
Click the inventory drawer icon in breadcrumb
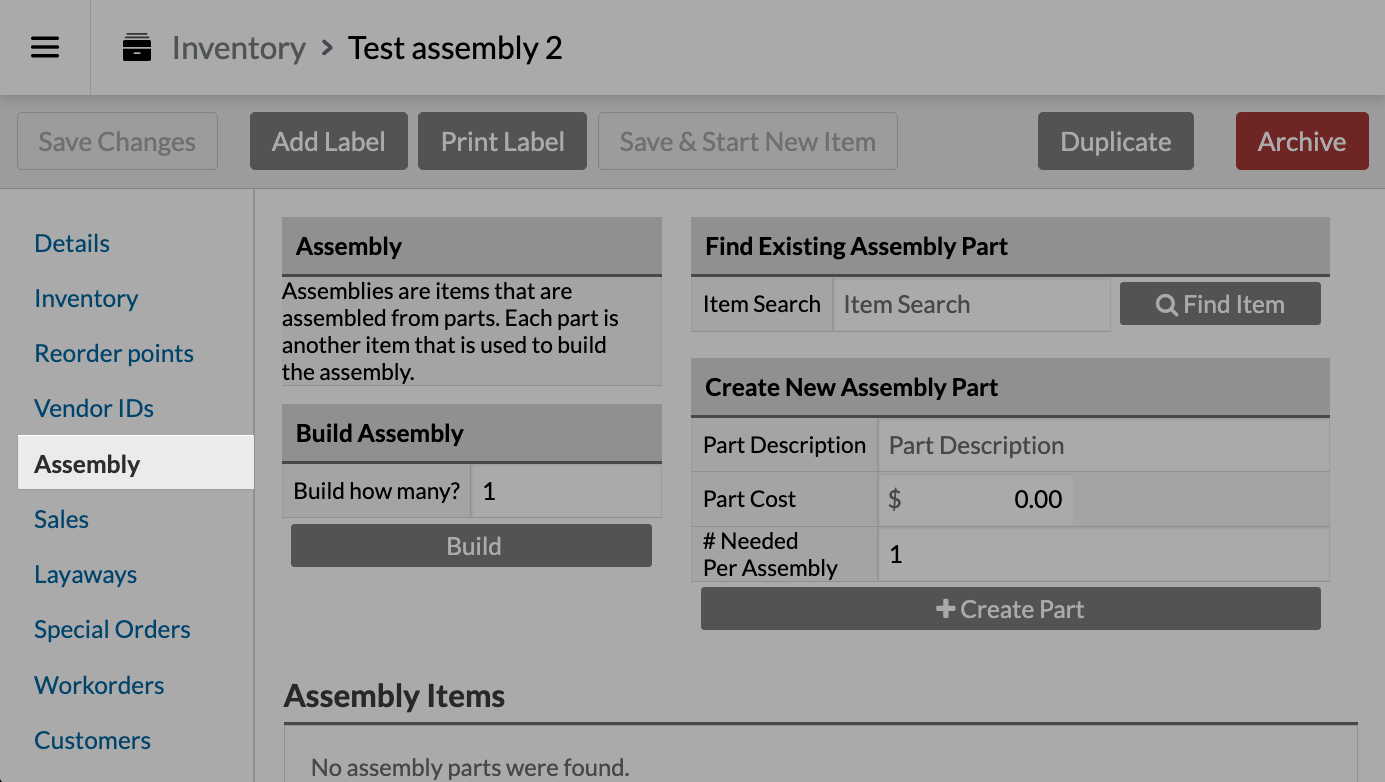[137, 46]
